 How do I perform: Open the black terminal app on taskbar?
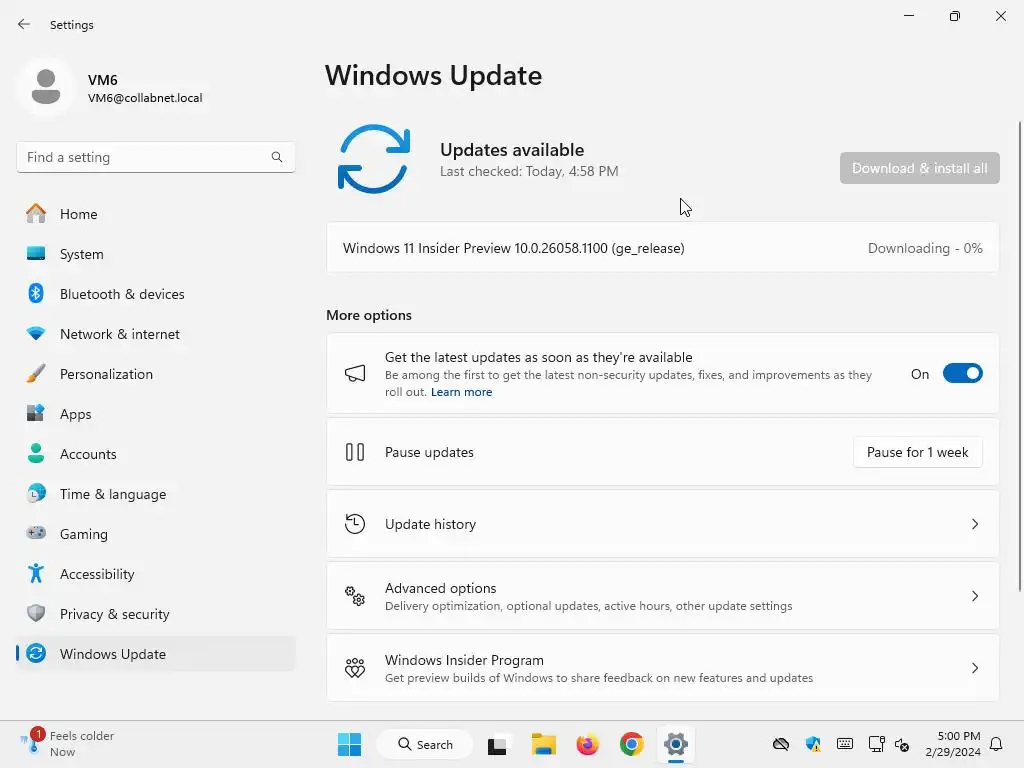[x=497, y=745]
